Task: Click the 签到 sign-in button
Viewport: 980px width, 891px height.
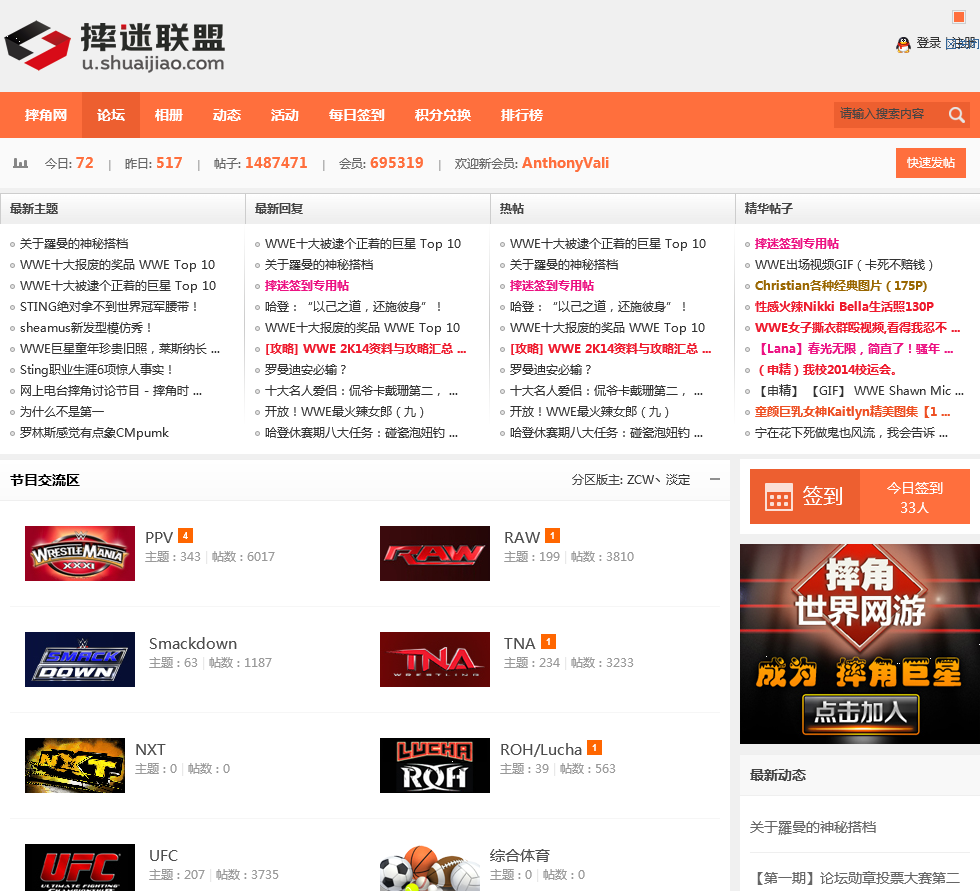Action: click(x=805, y=497)
